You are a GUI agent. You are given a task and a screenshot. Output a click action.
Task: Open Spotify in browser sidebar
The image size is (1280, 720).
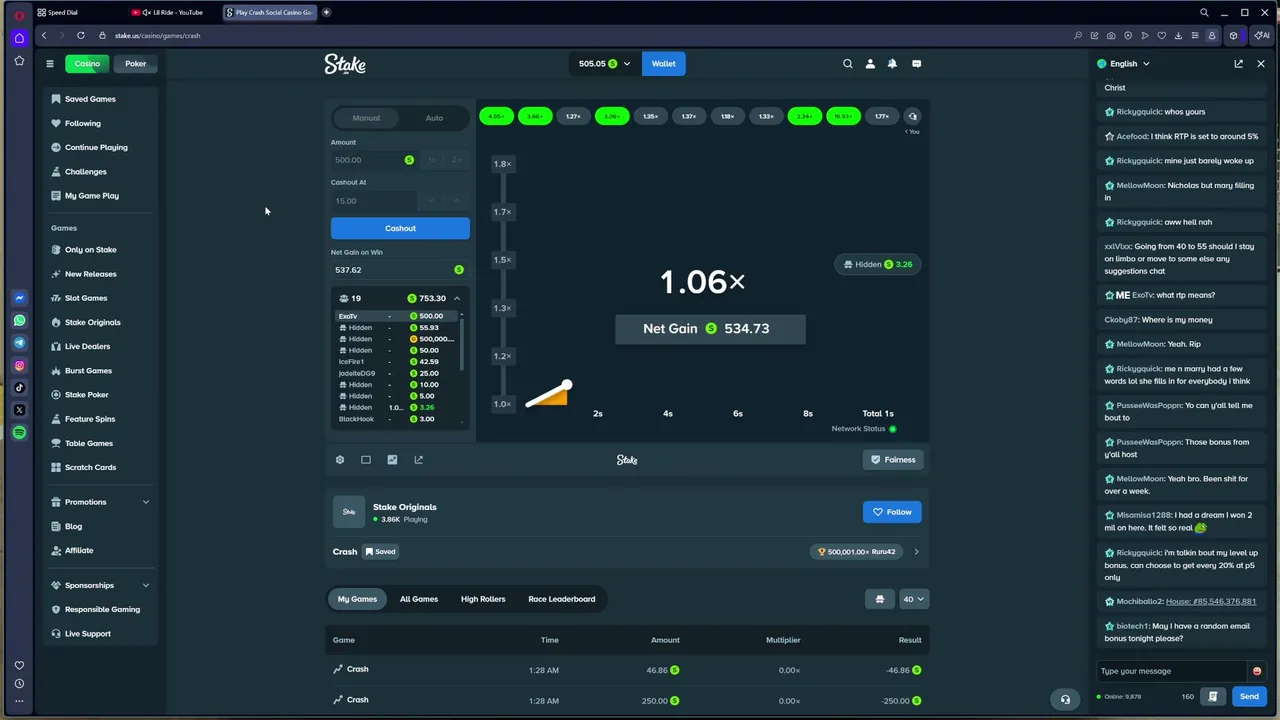pos(19,433)
